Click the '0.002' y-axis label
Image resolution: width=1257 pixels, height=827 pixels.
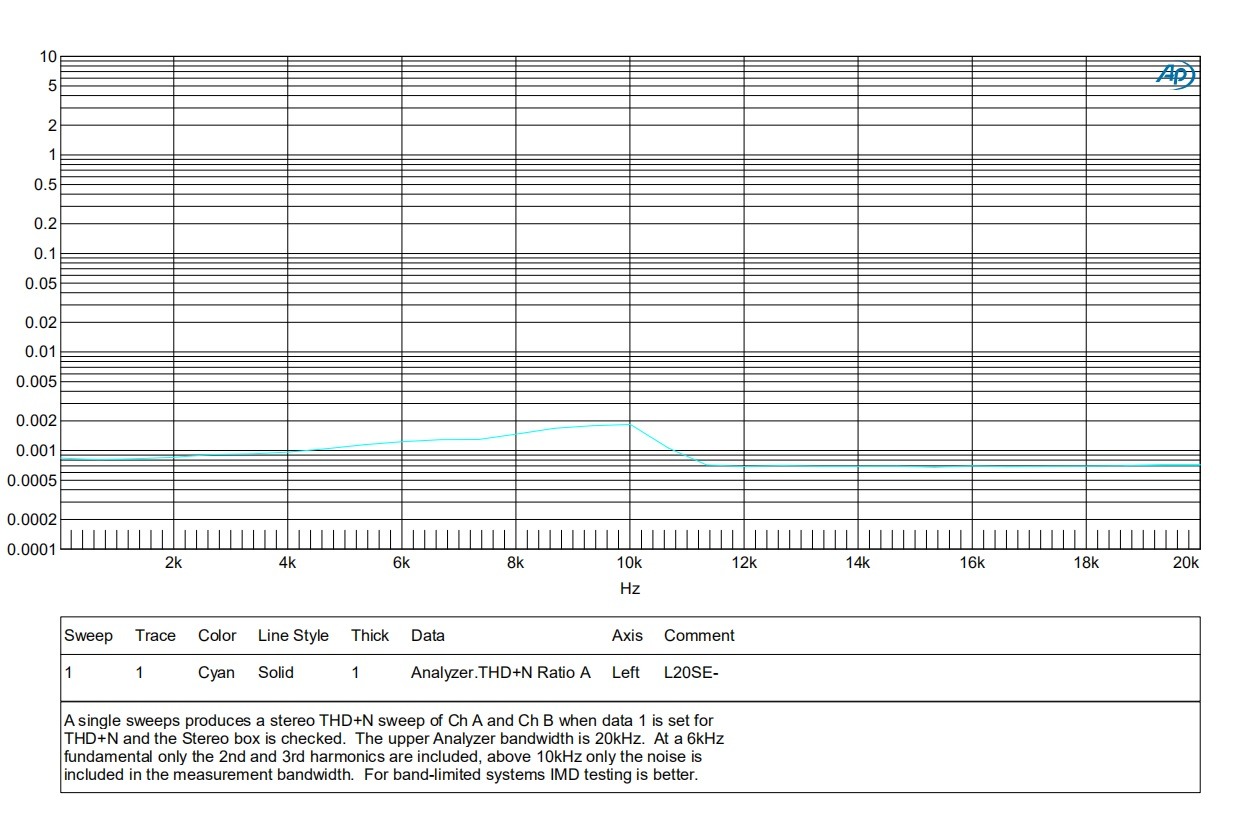[37, 421]
